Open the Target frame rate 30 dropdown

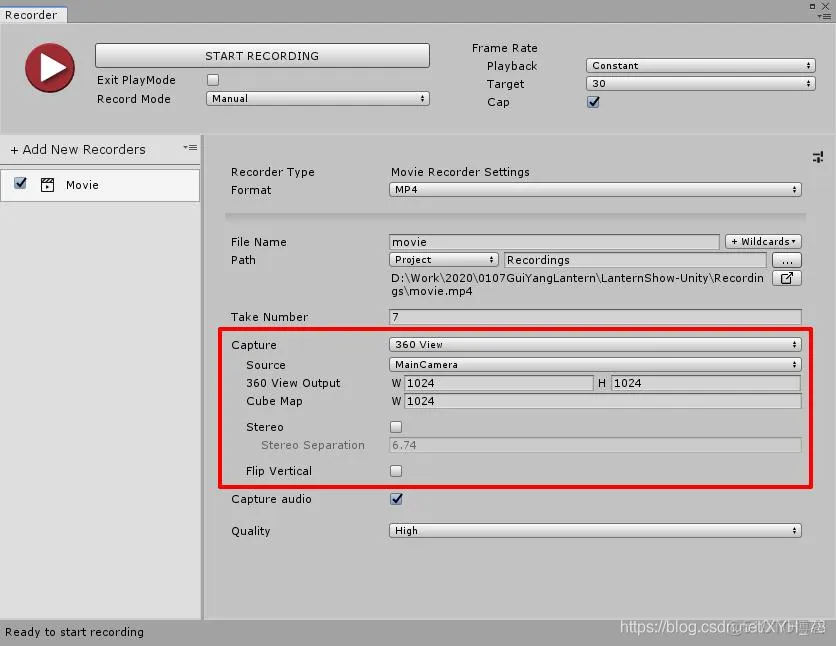(700, 84)
